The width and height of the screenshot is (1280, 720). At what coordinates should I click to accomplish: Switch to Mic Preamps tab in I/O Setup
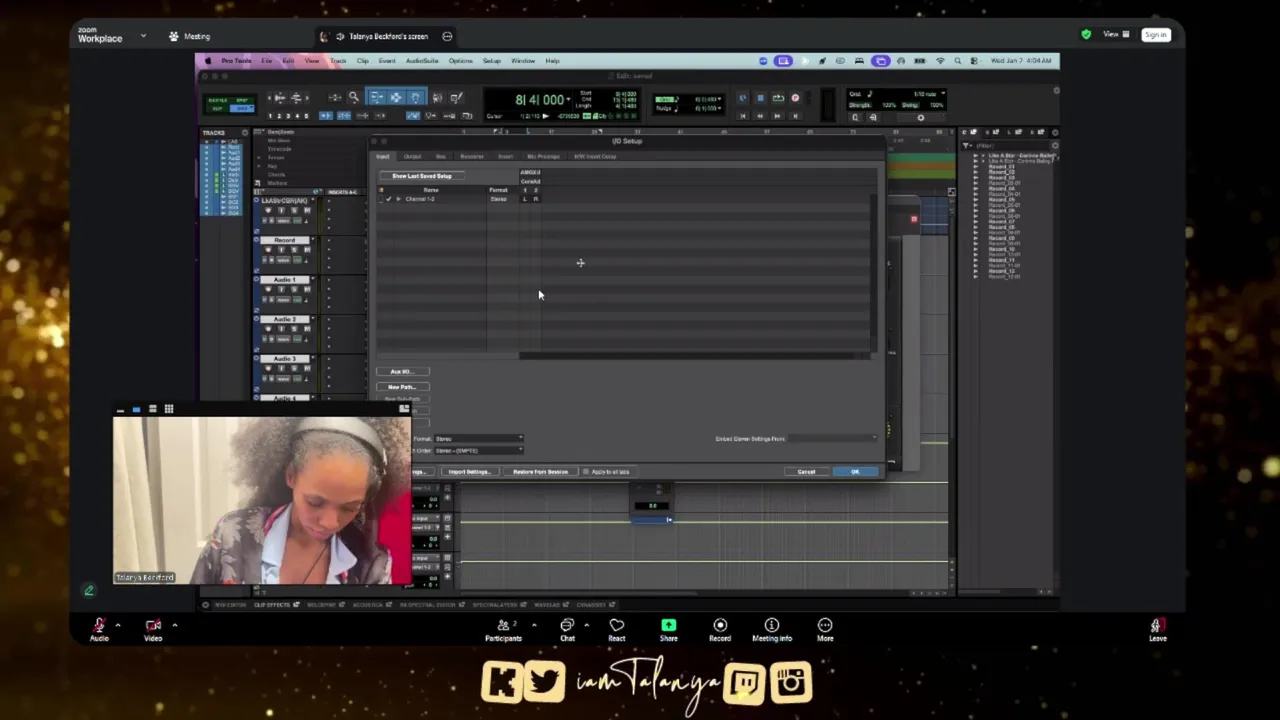543,157
